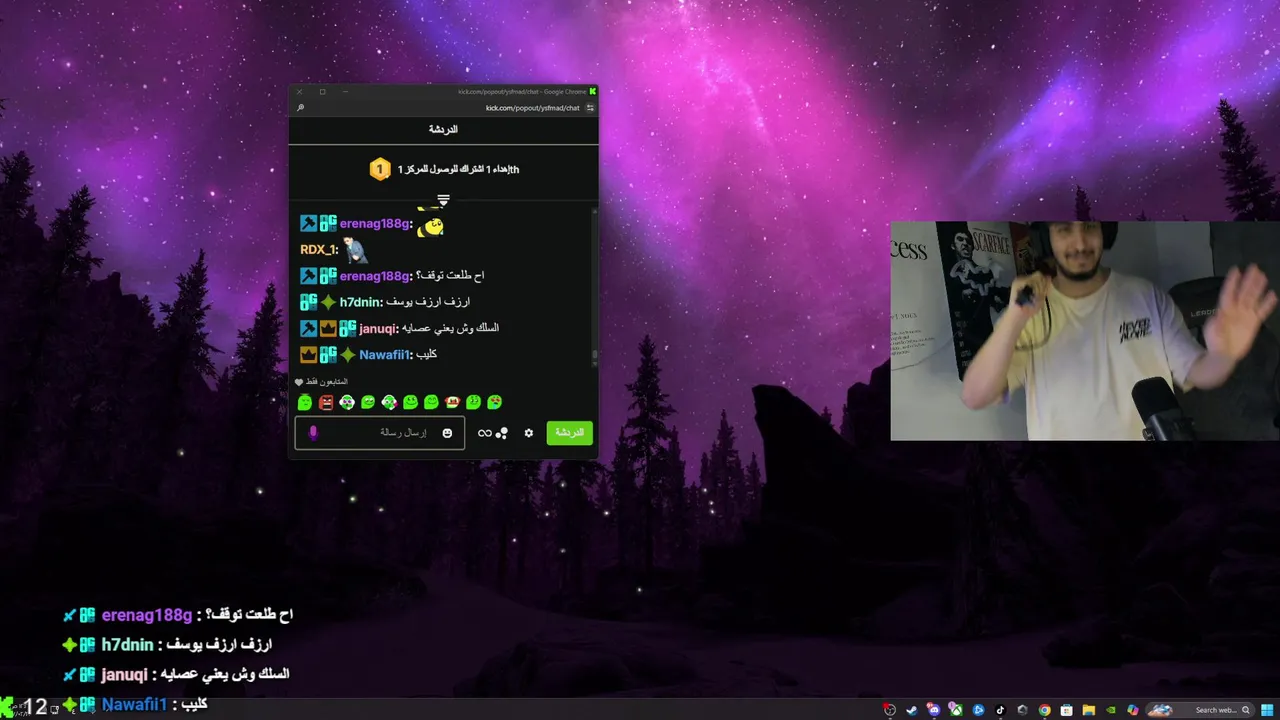This screenshot has height=720, width=1280.
Task: Open Discord from the taskbar
Action: pos(934,710)
